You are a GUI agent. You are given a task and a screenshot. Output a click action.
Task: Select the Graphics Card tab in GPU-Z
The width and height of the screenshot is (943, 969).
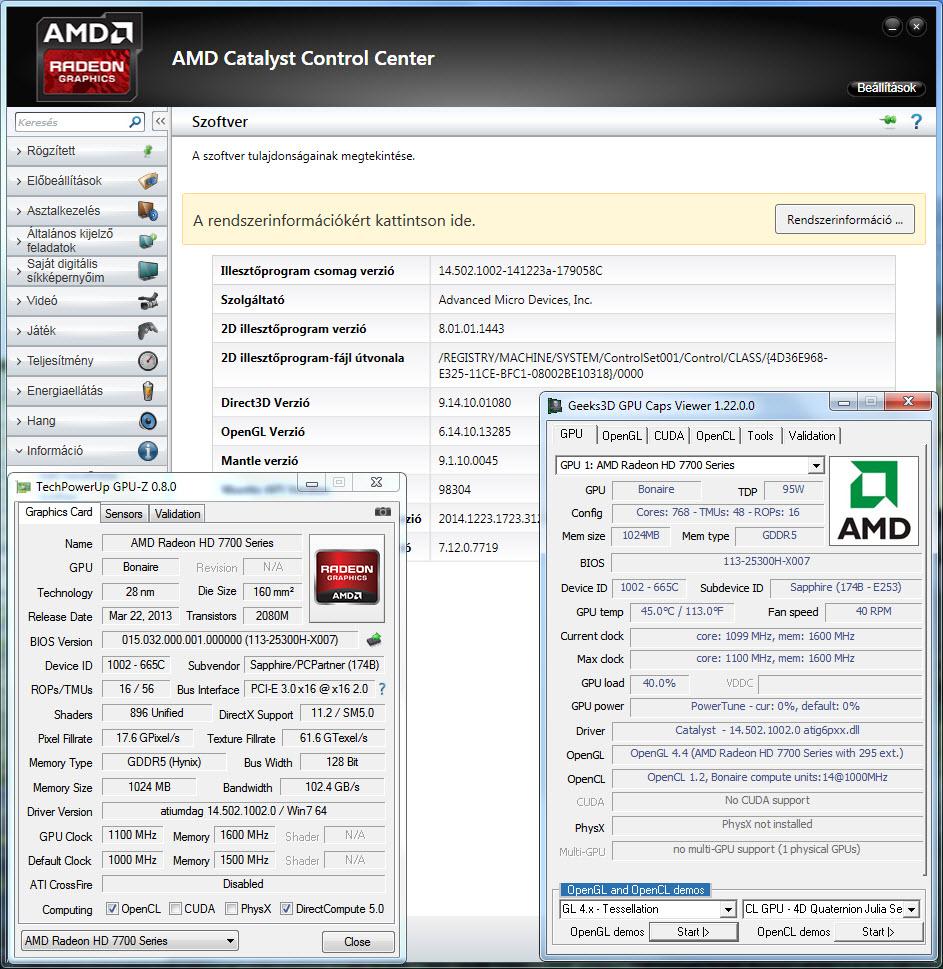[x=59, y=512]
